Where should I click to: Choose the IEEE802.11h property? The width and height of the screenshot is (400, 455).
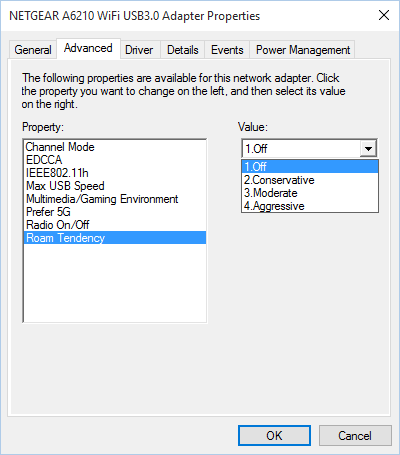click(x=115, y=173)
